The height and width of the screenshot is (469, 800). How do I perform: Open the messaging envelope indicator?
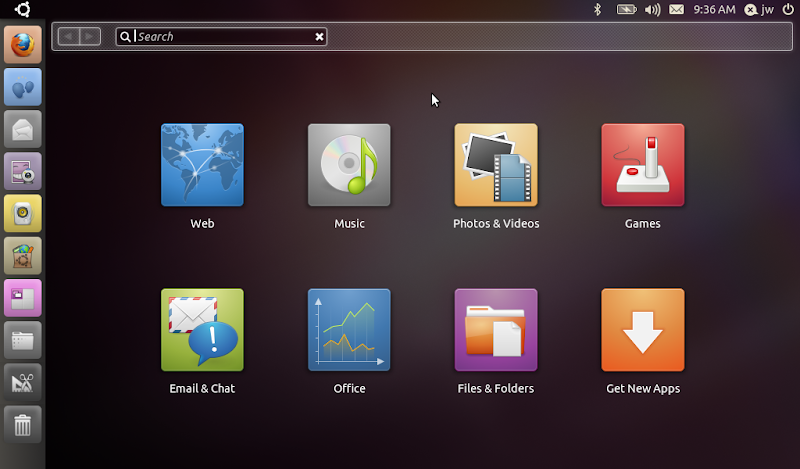click(x=677, y=9)
